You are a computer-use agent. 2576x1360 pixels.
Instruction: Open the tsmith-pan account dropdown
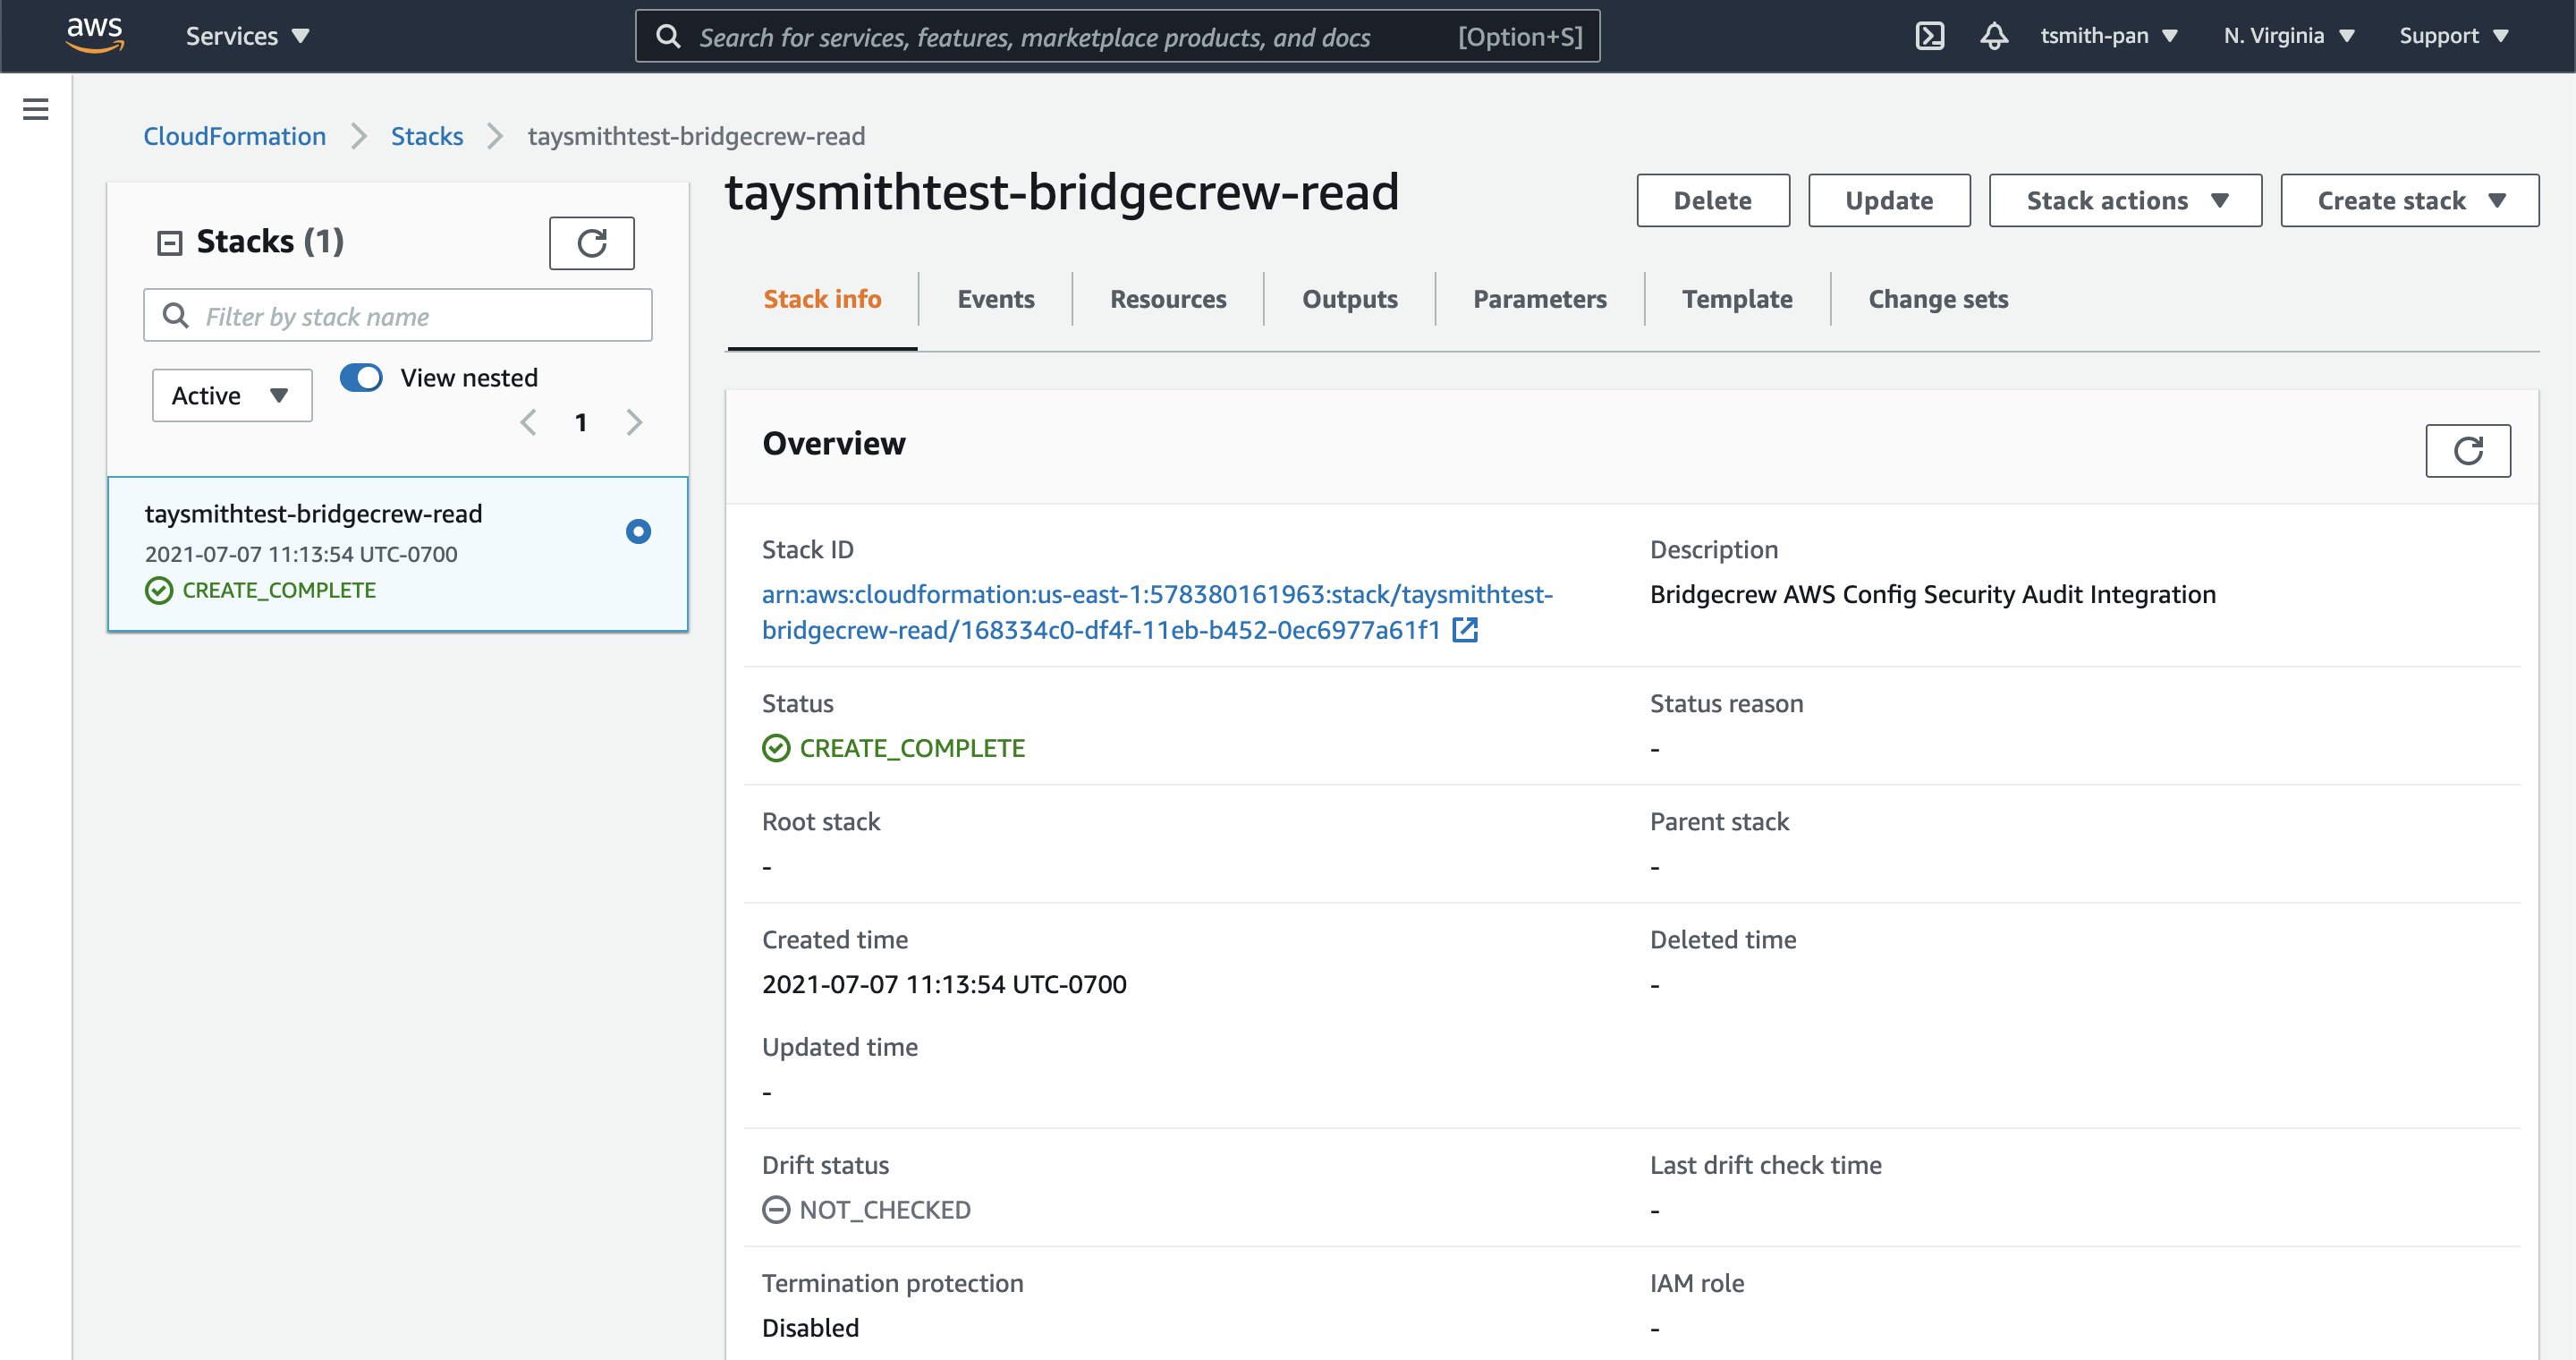[2109, 36]
